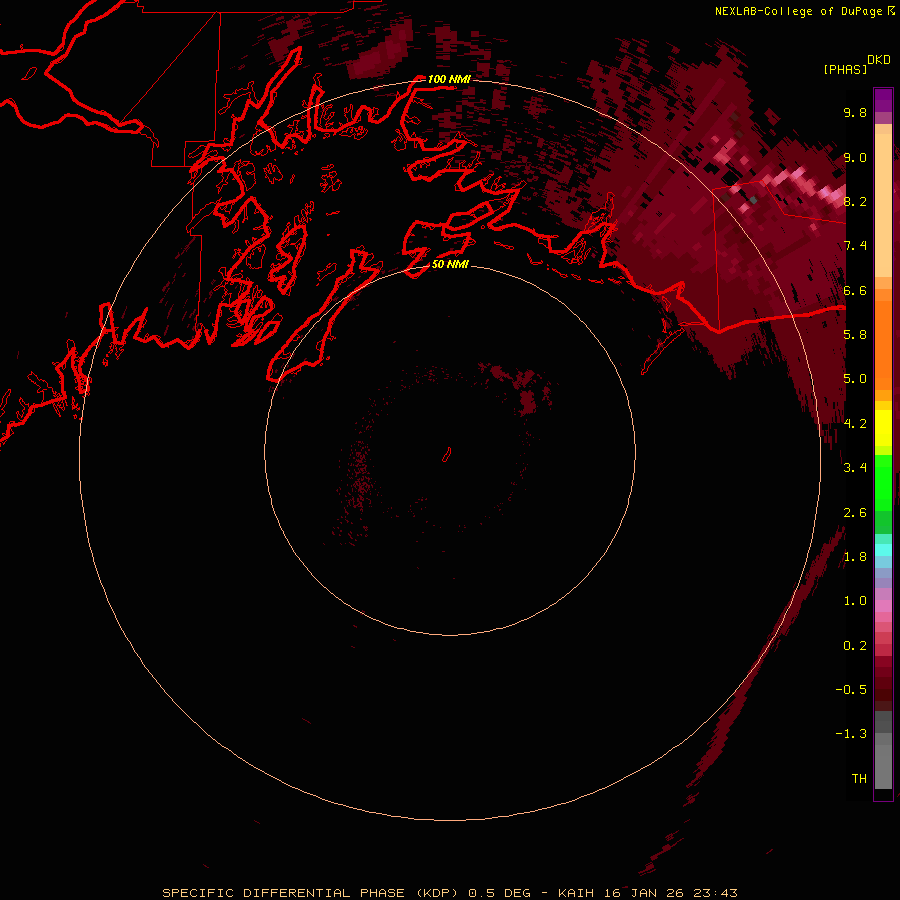The height and width of the screenshot is (900, 900).
Task: Click the [PHAS] units label
Action: pos(845,69)
